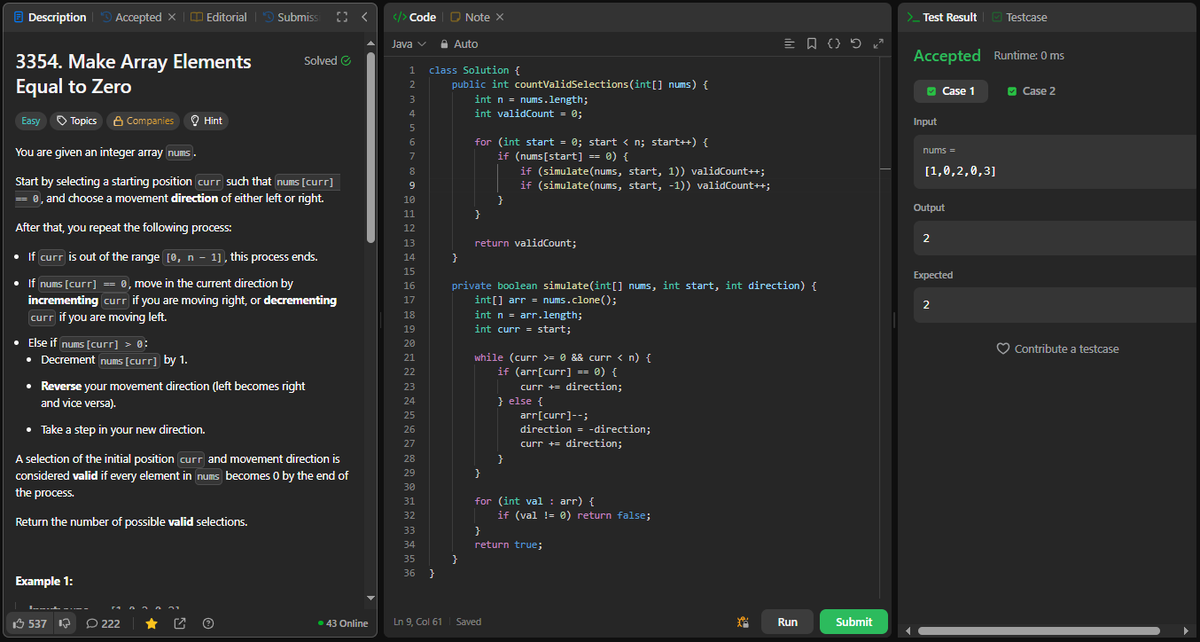The image size is (1200, 642).
Task: Run the code
Action: pos(787,622)
